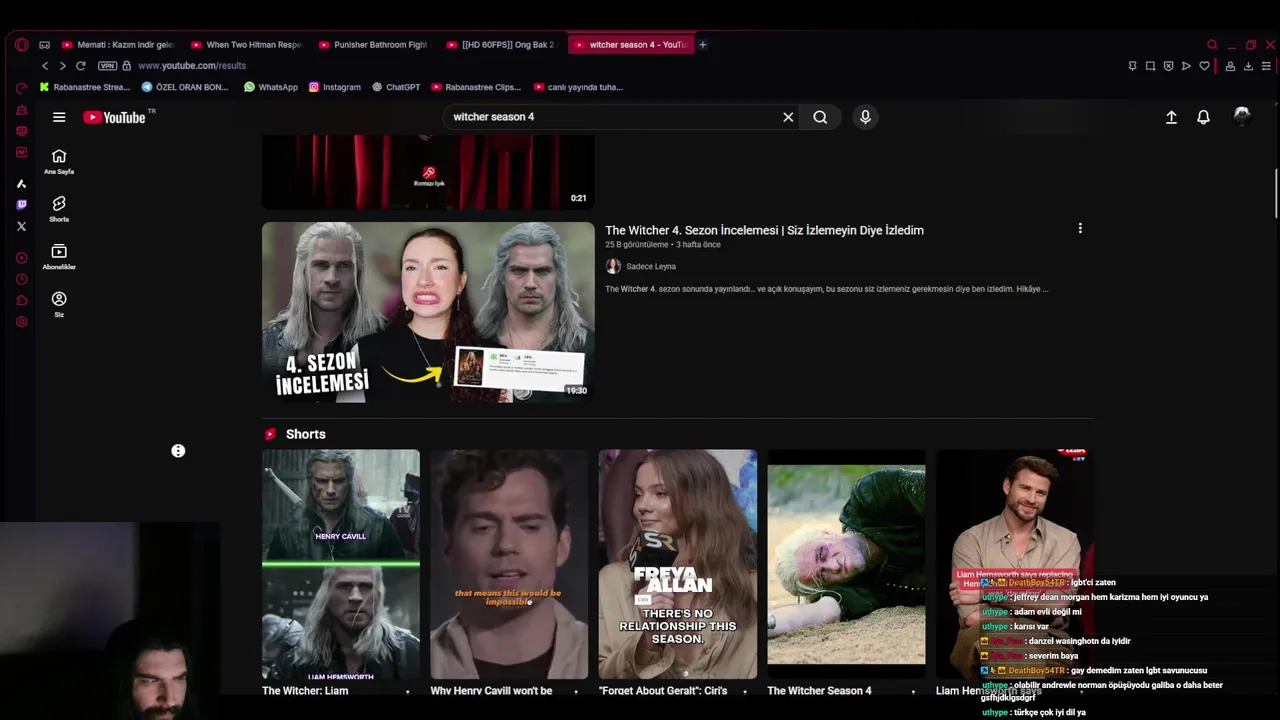The image size is (1280, 720).
Task: Open options for 'Why Henry Cavill won't be' short
Action: 576,691
